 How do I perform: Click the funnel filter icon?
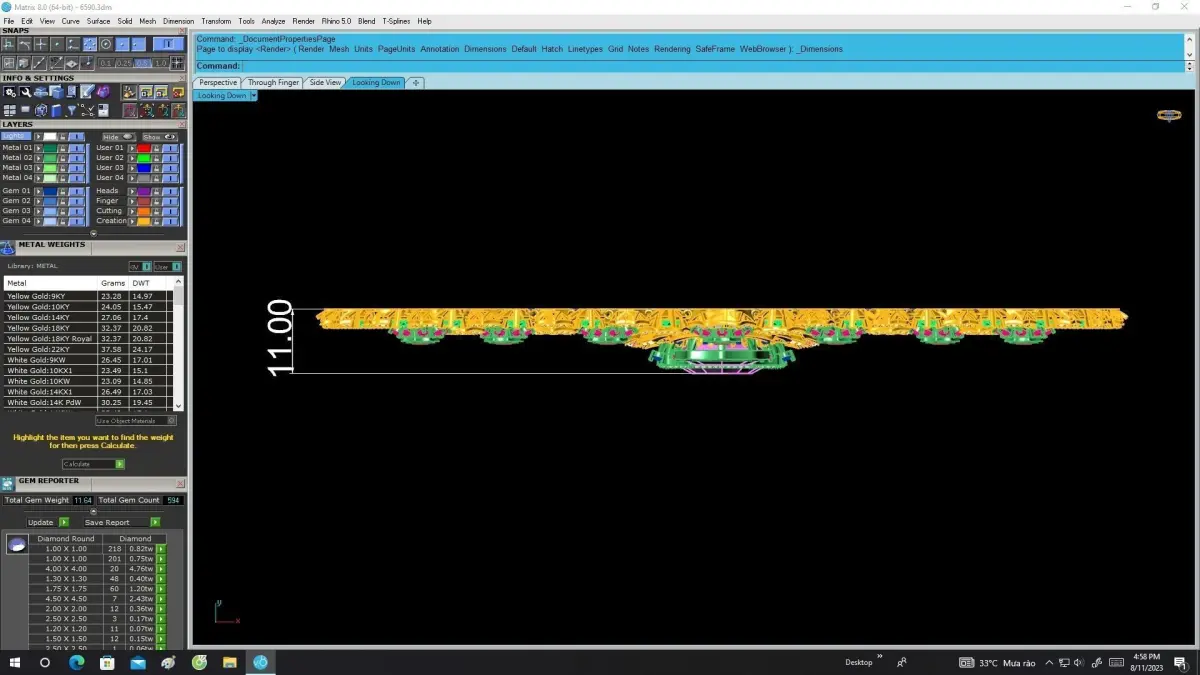point(72,110)
